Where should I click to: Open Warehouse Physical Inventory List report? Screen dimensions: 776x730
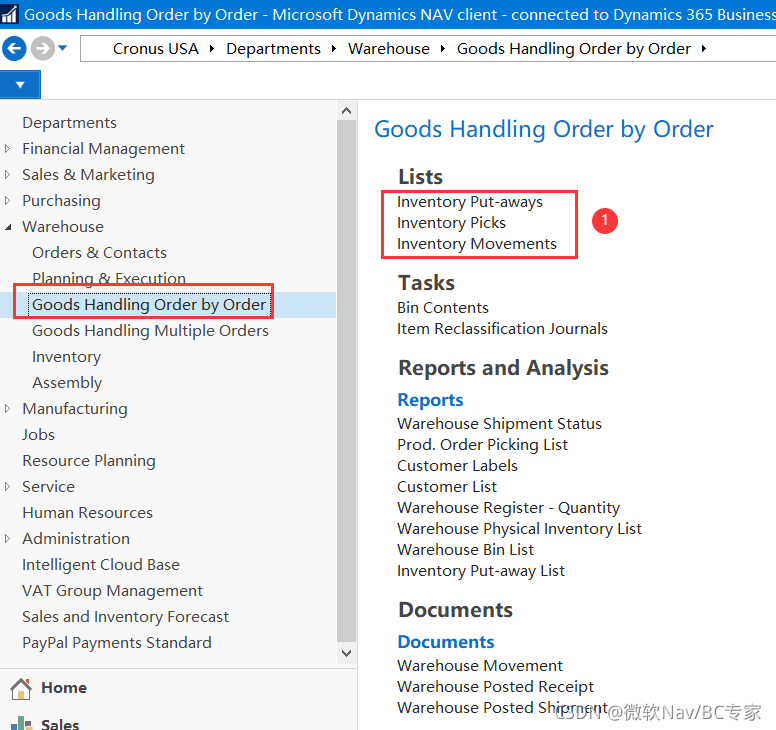pyautogui.click(x=519, y=529)
